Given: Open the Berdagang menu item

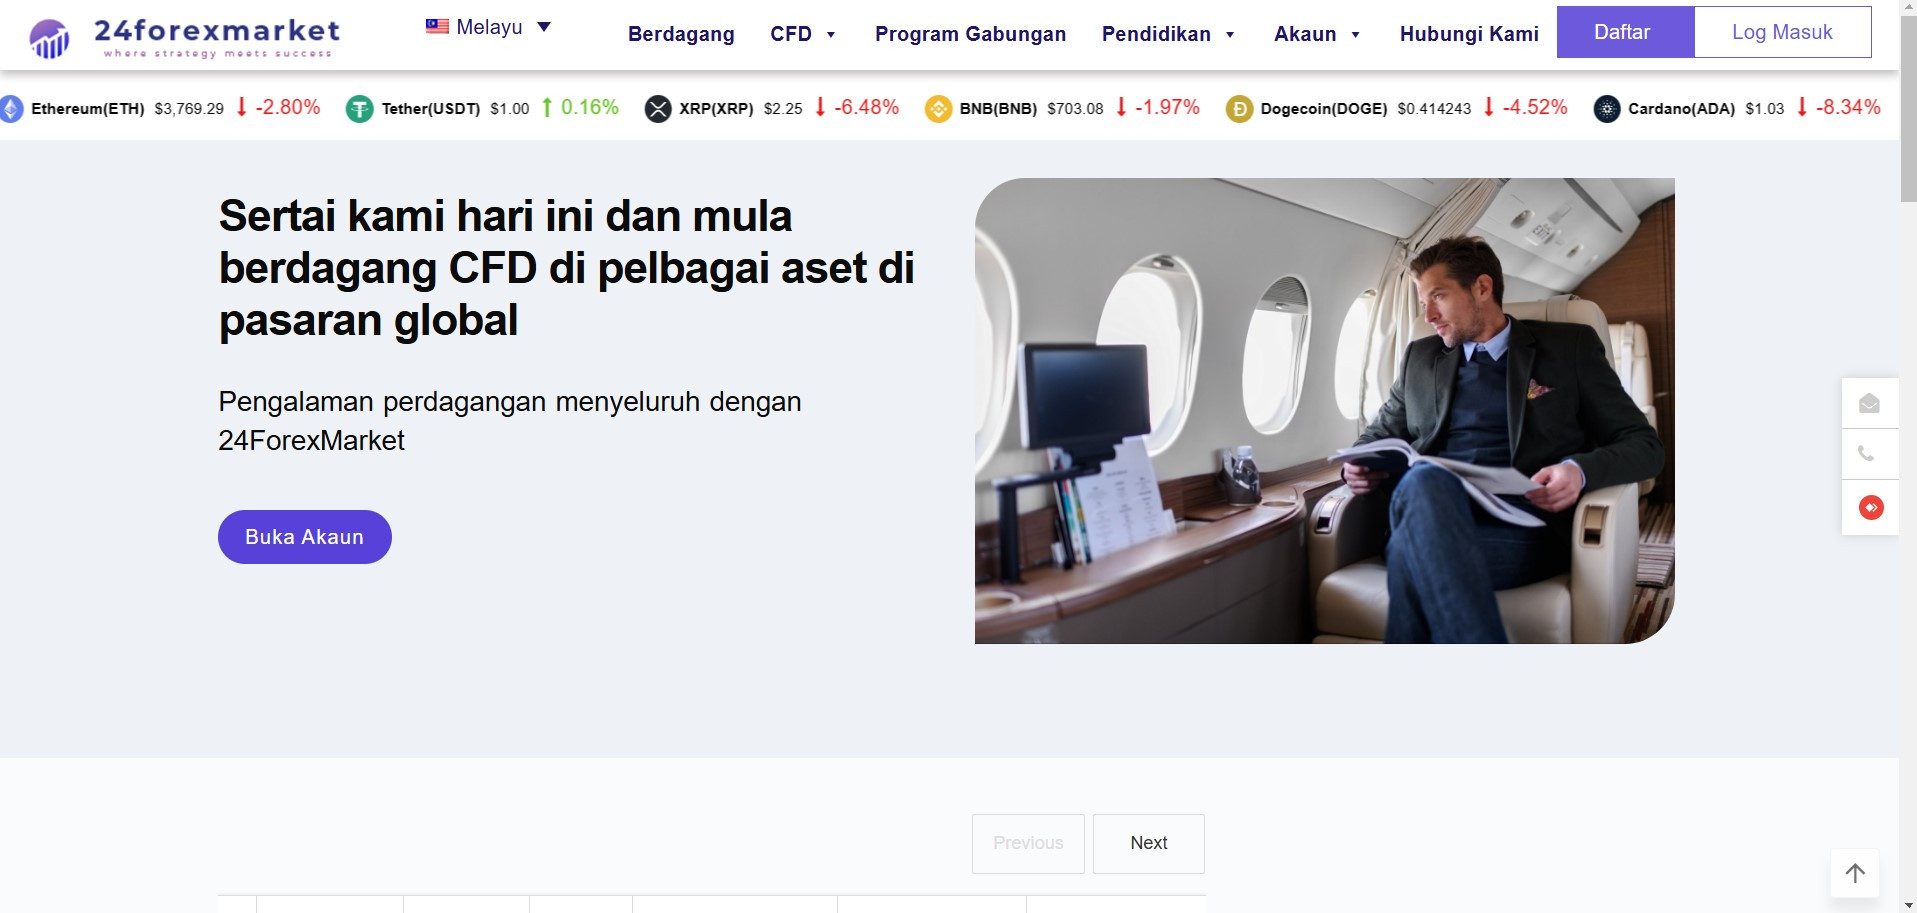Looking at the screenshot, I should [681, 34].
